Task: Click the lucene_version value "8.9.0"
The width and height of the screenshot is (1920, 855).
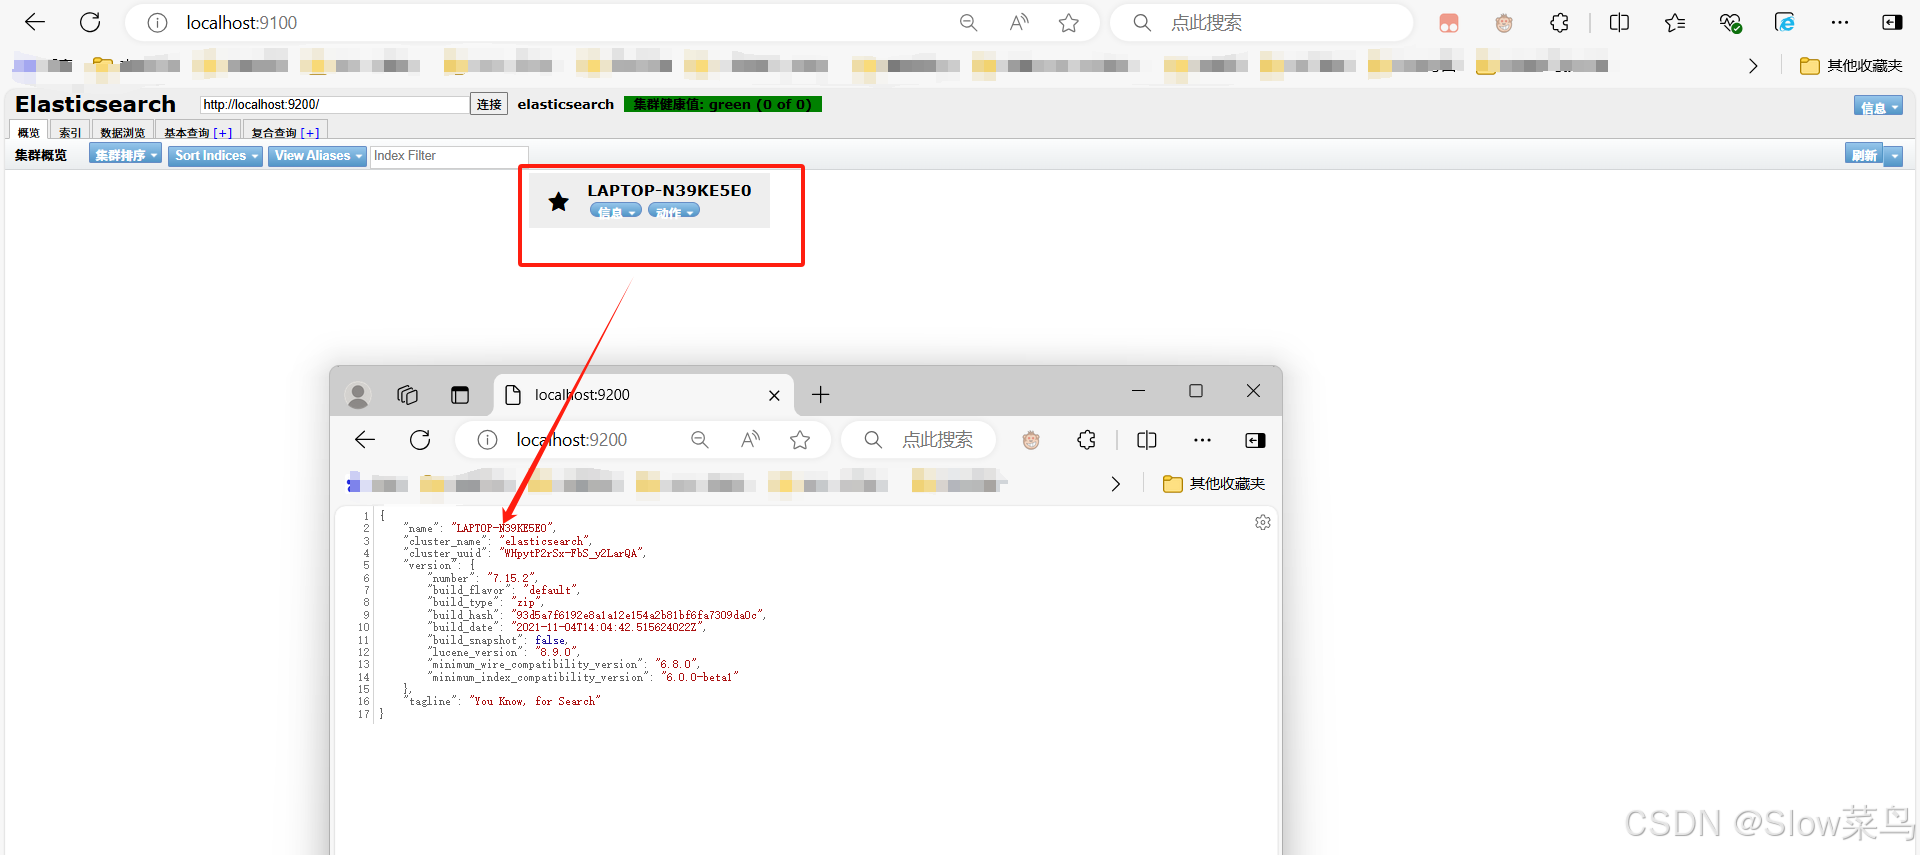Action: tap(556, 652)
